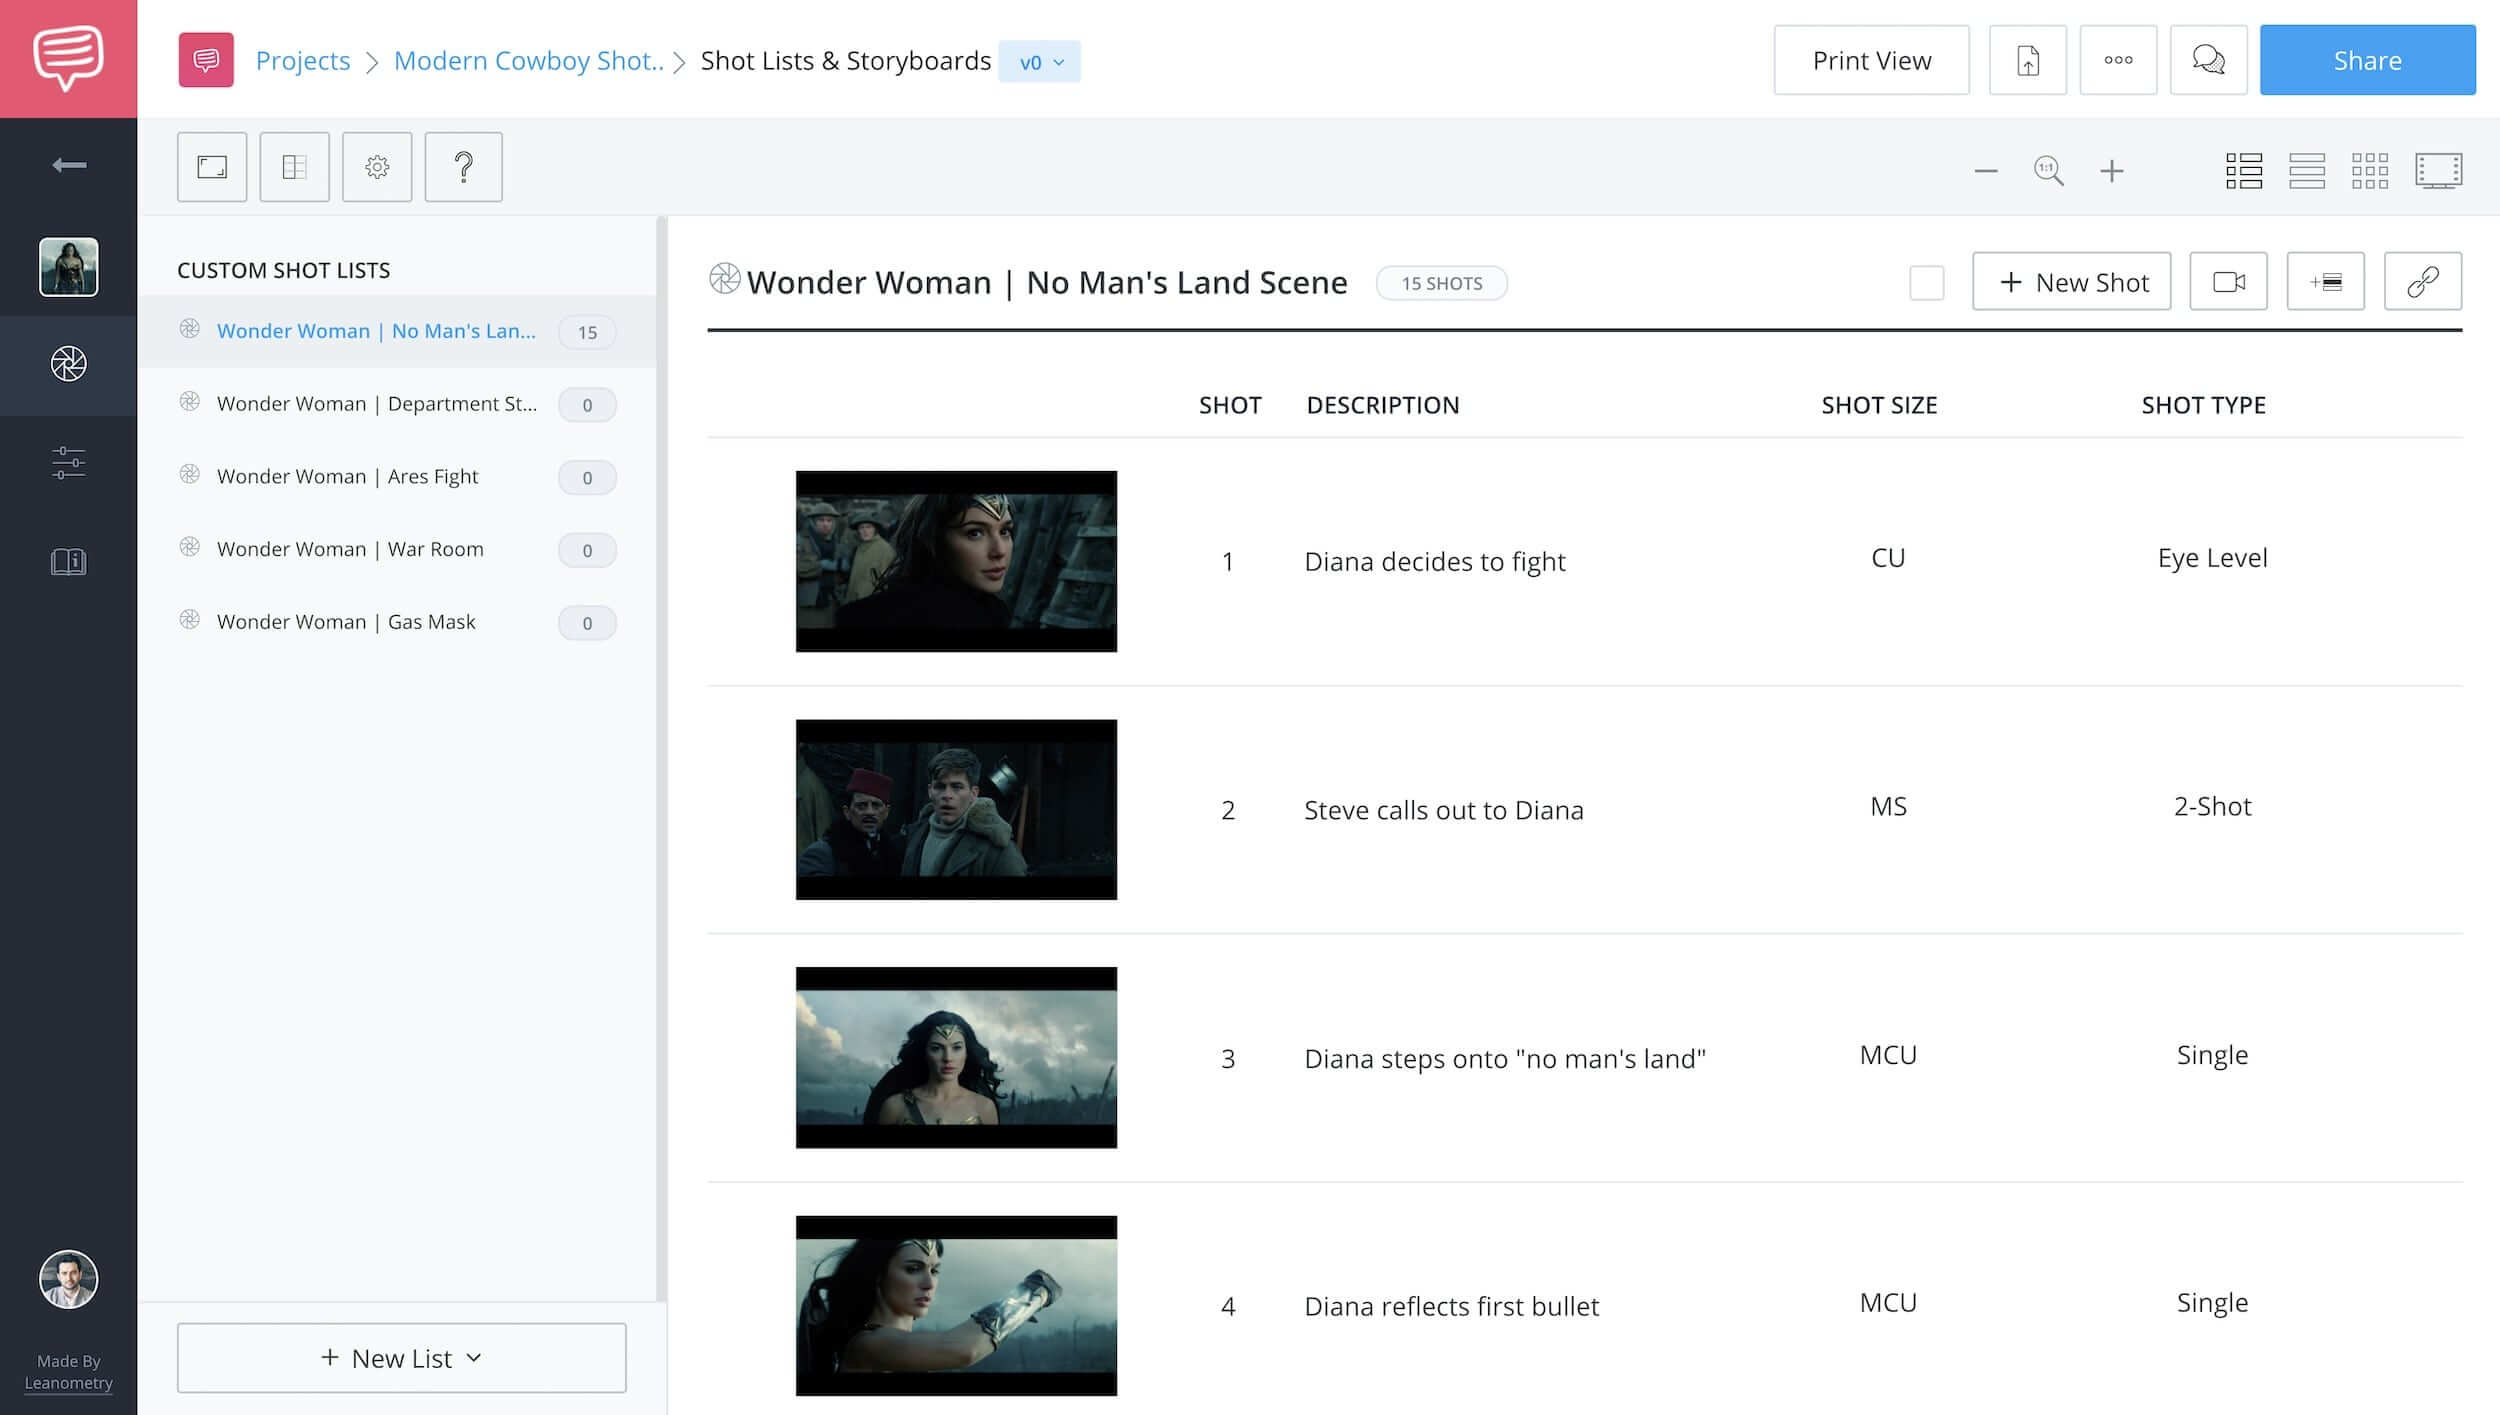The width and height of the screenshot is (2500, 1415).
Task: Switch to the grid layout view
Action: pyautogui.click(x=2370, y=168)
